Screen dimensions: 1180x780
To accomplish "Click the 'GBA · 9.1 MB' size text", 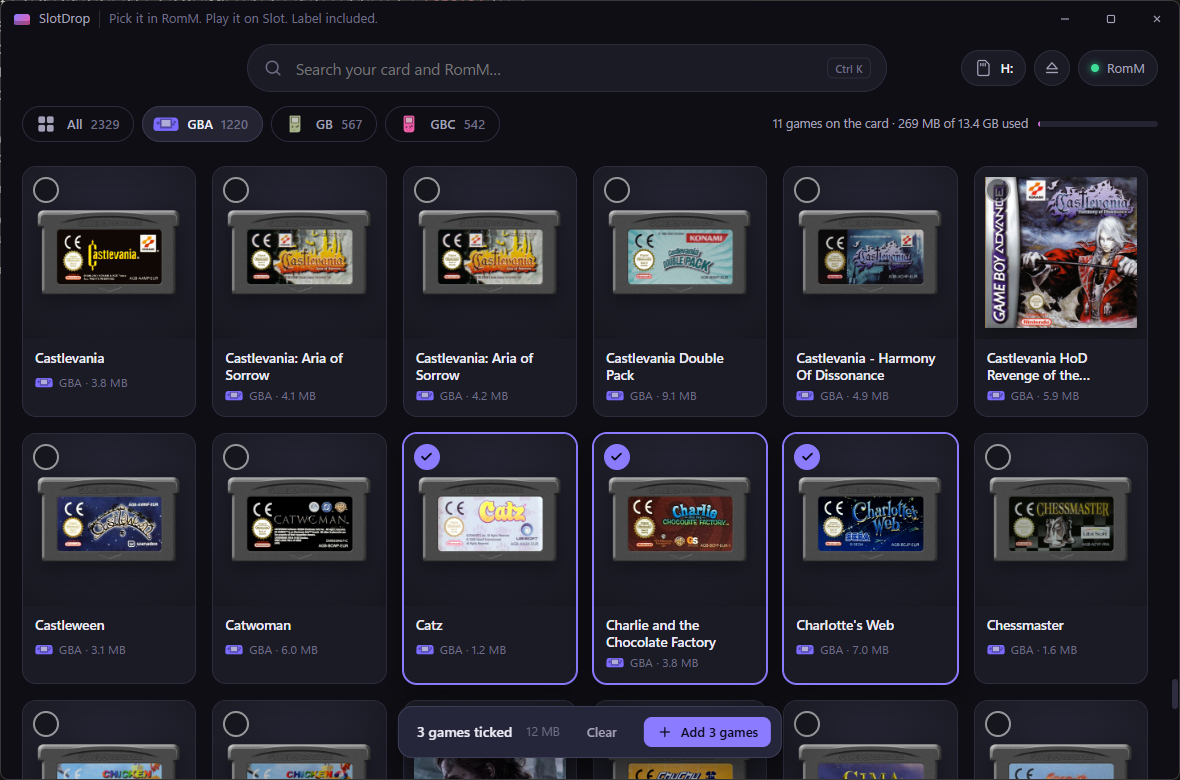I will (663, 396).
